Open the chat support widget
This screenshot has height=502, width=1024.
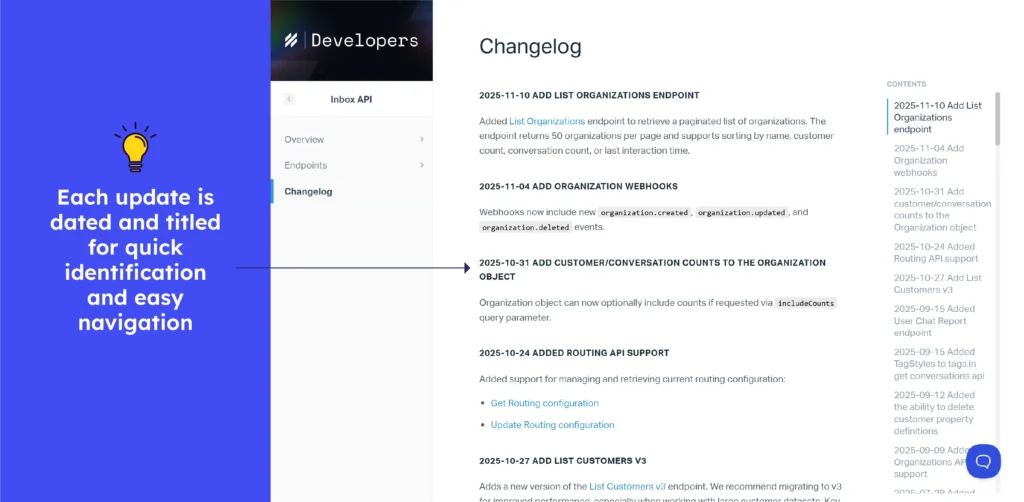coord(983,462)
